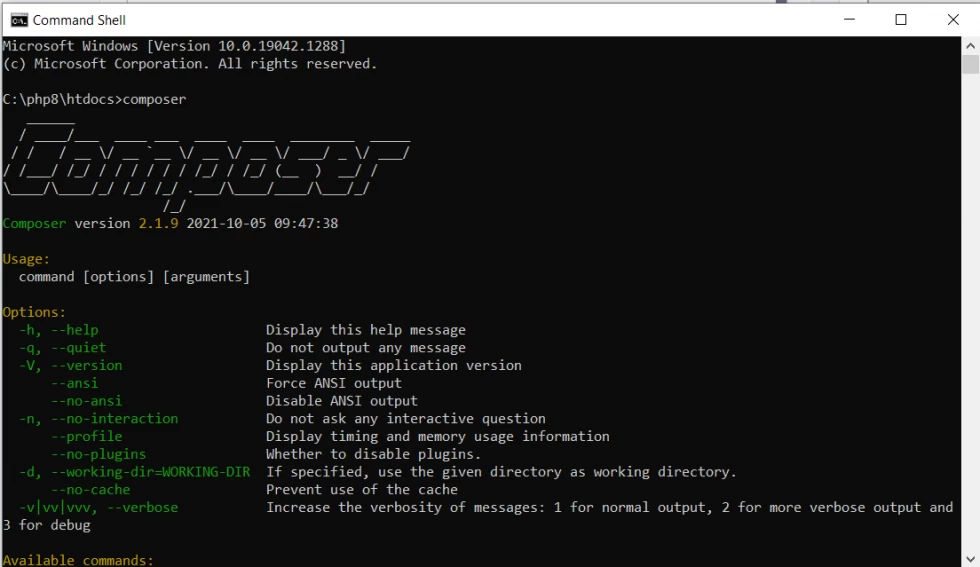Click the version number '2.1.9'
Screen dimensions: 980x567
158,223
